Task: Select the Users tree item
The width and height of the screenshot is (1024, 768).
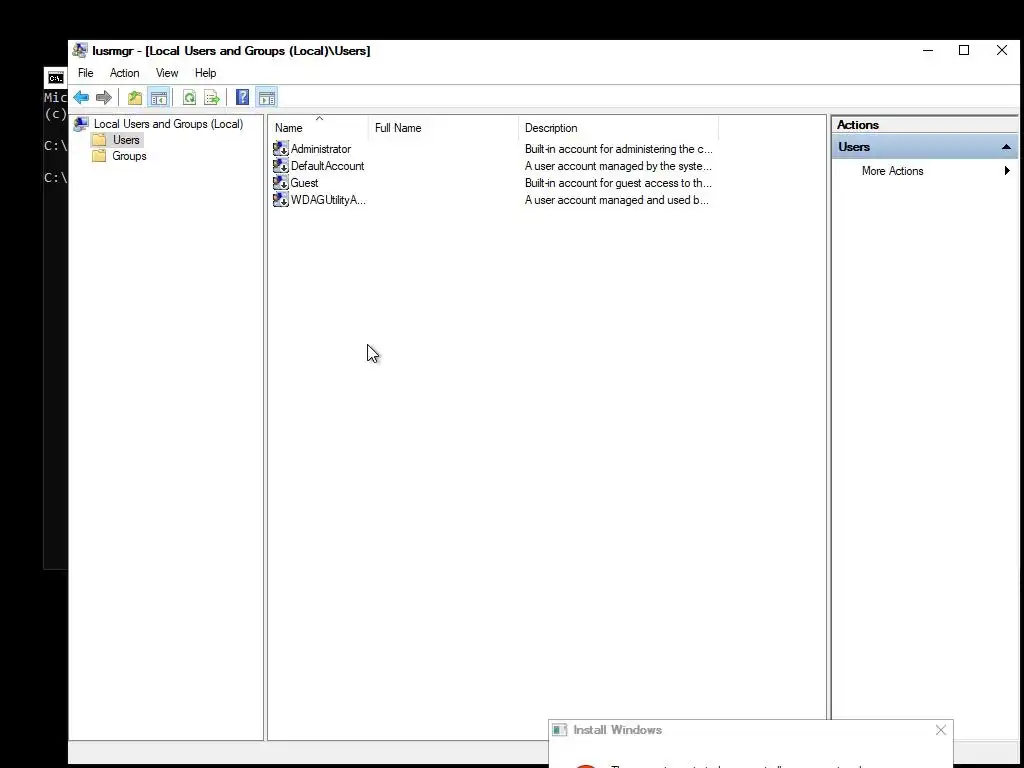Action: pyautogui.click(x=126, y=140)
